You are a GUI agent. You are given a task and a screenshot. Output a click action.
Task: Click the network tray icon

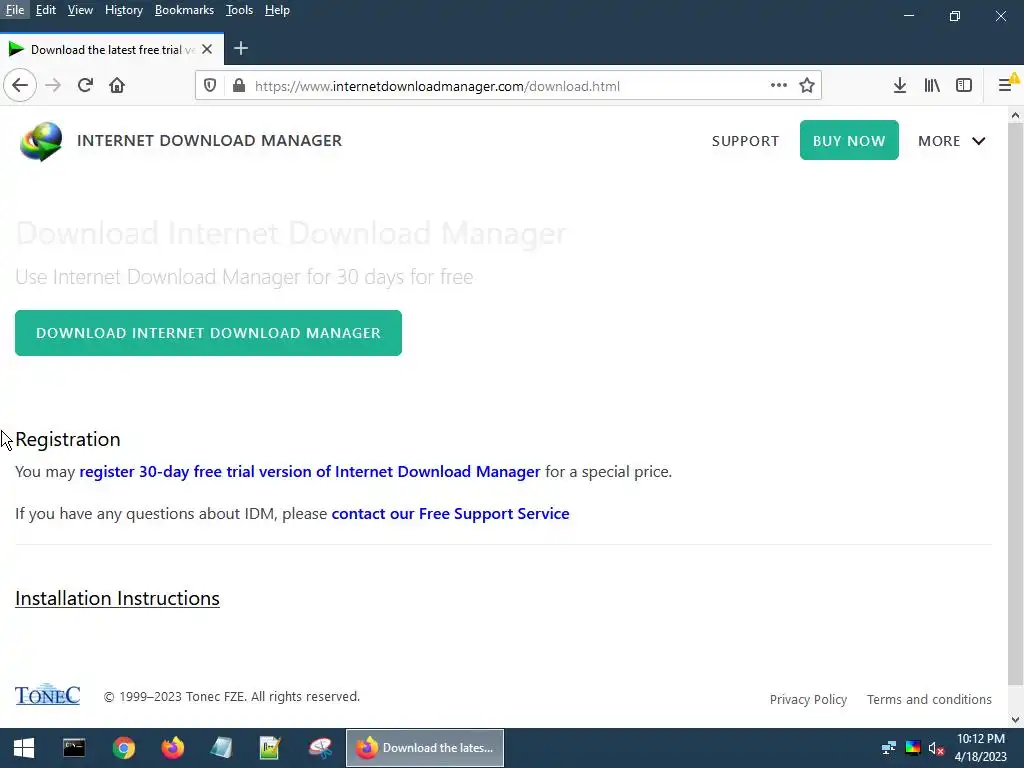pyautogui.click(x=888, y=748)
